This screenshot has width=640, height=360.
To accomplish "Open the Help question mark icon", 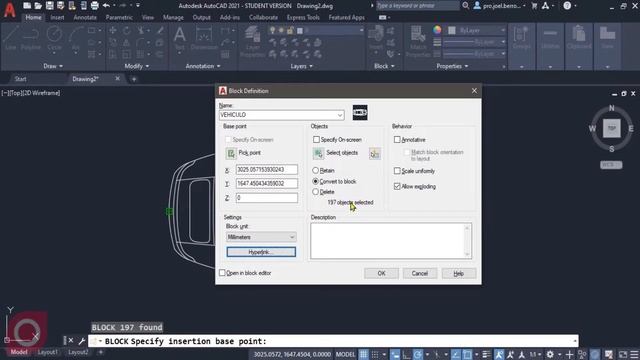I will pyautogui.click(x=567, y=6).
